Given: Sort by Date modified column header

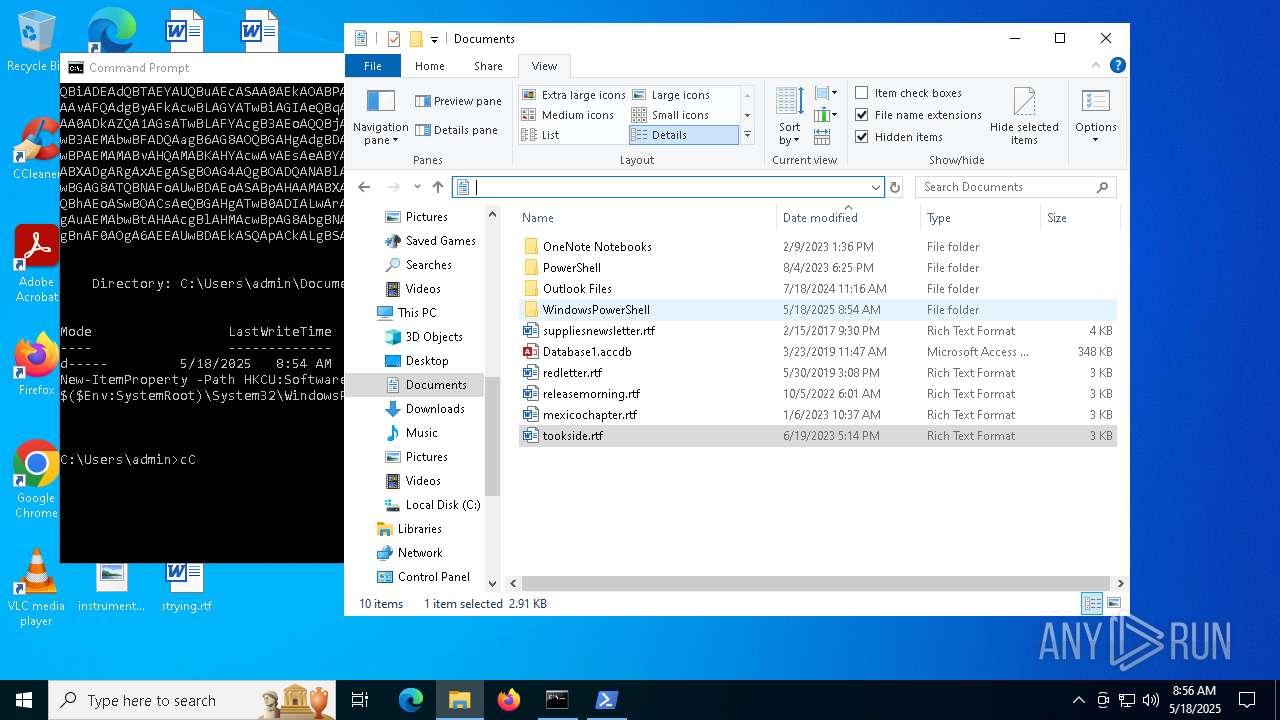Looking at the screenshot, I should [x=848, y=218].
